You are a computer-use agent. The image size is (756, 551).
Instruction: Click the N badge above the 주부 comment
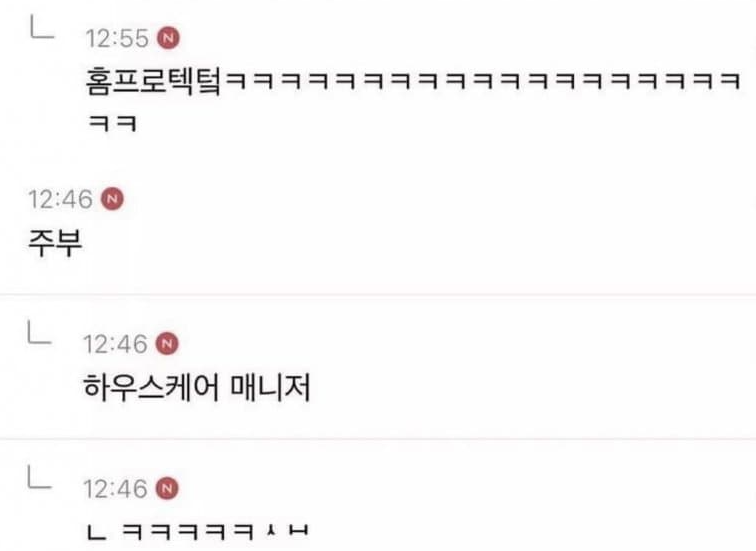112,199
